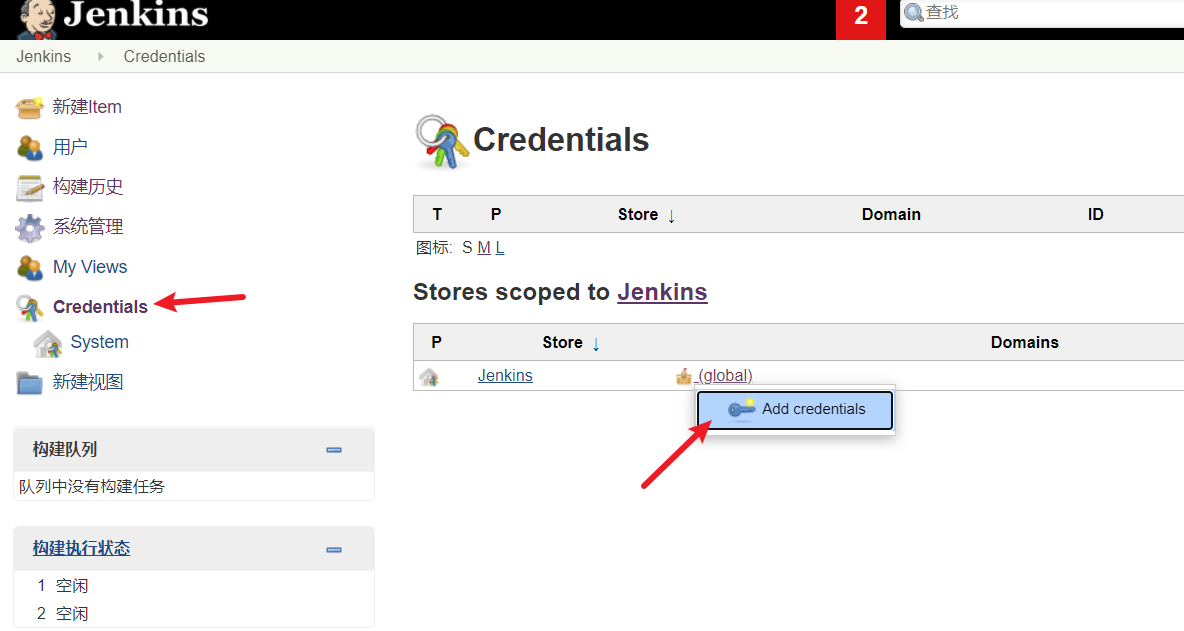Click the Jenkins logo title text
Screen dimensions: 1184x631
[136, 15]
